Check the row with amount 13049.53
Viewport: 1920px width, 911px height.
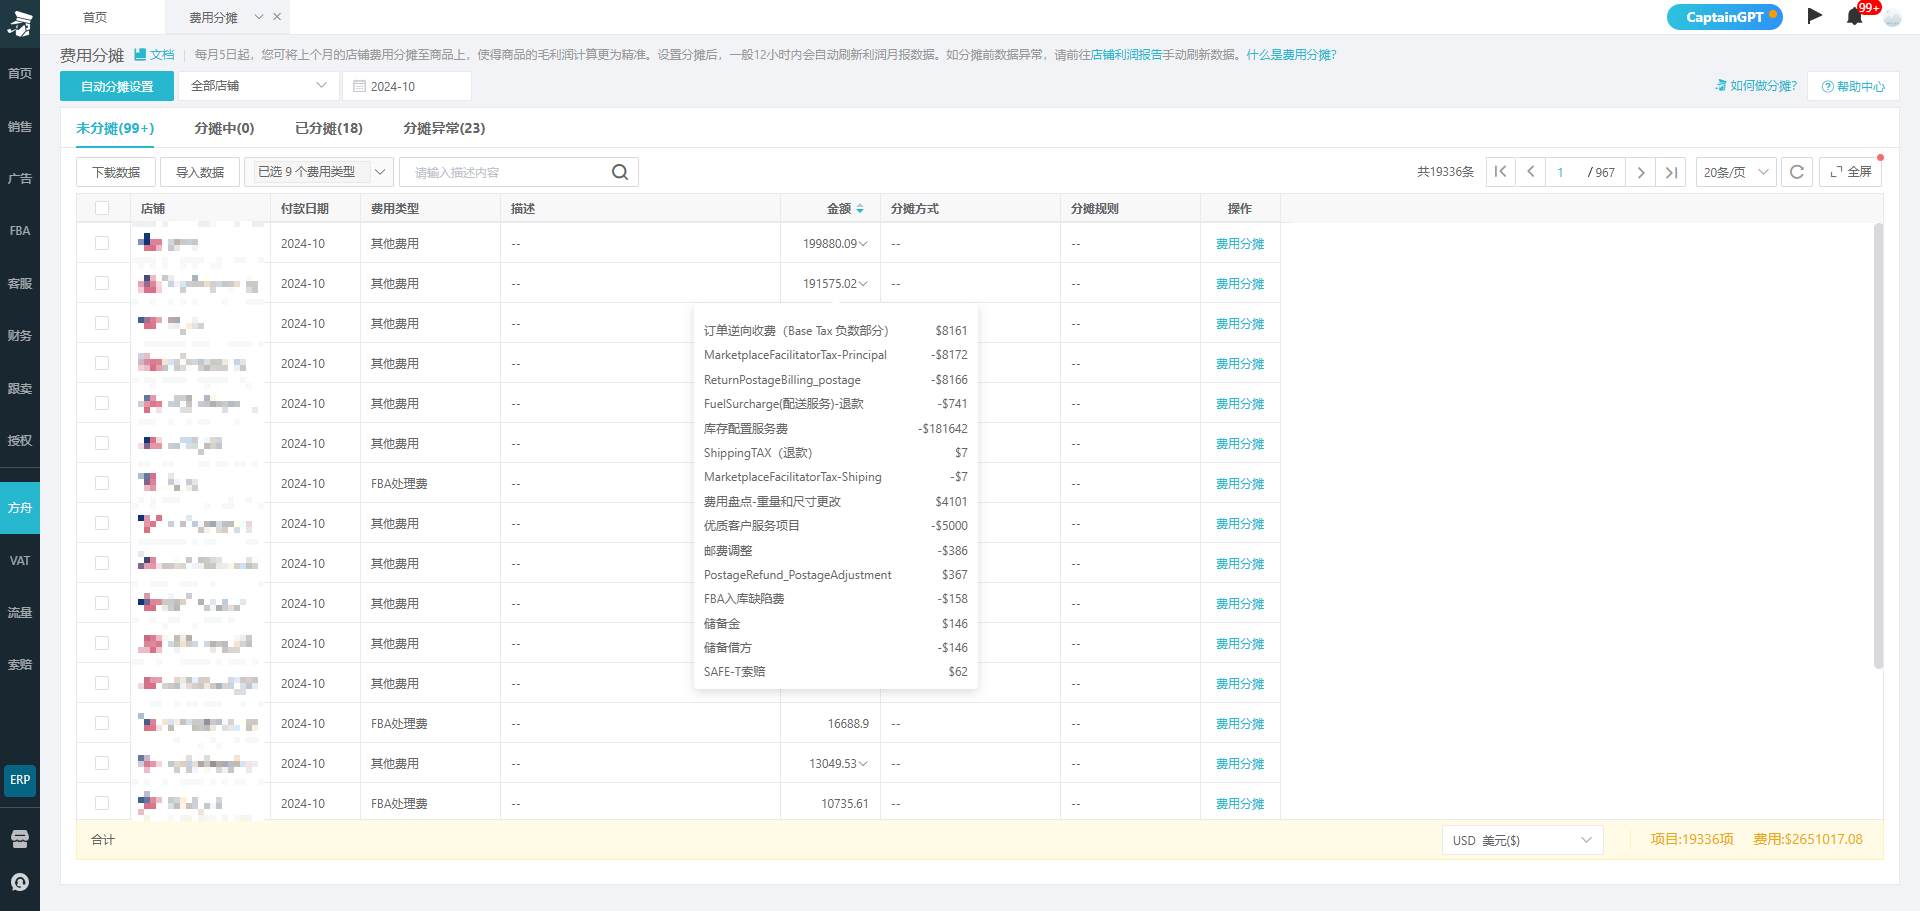(x=102, y=763)
